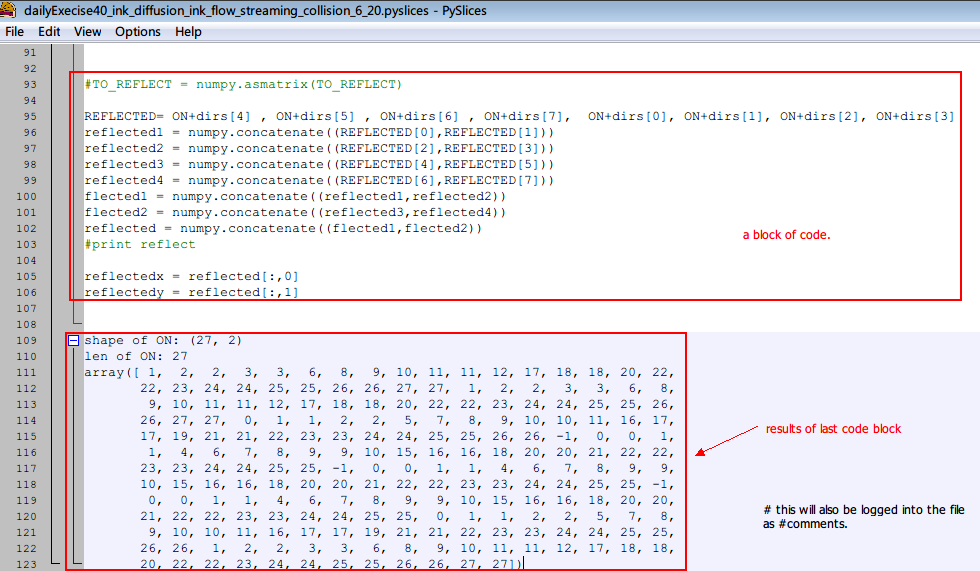This screenshot has height=571, width=980.
Task: Click the 'array([ 1, 2, 2,' output line
Action: click(379, 373)
